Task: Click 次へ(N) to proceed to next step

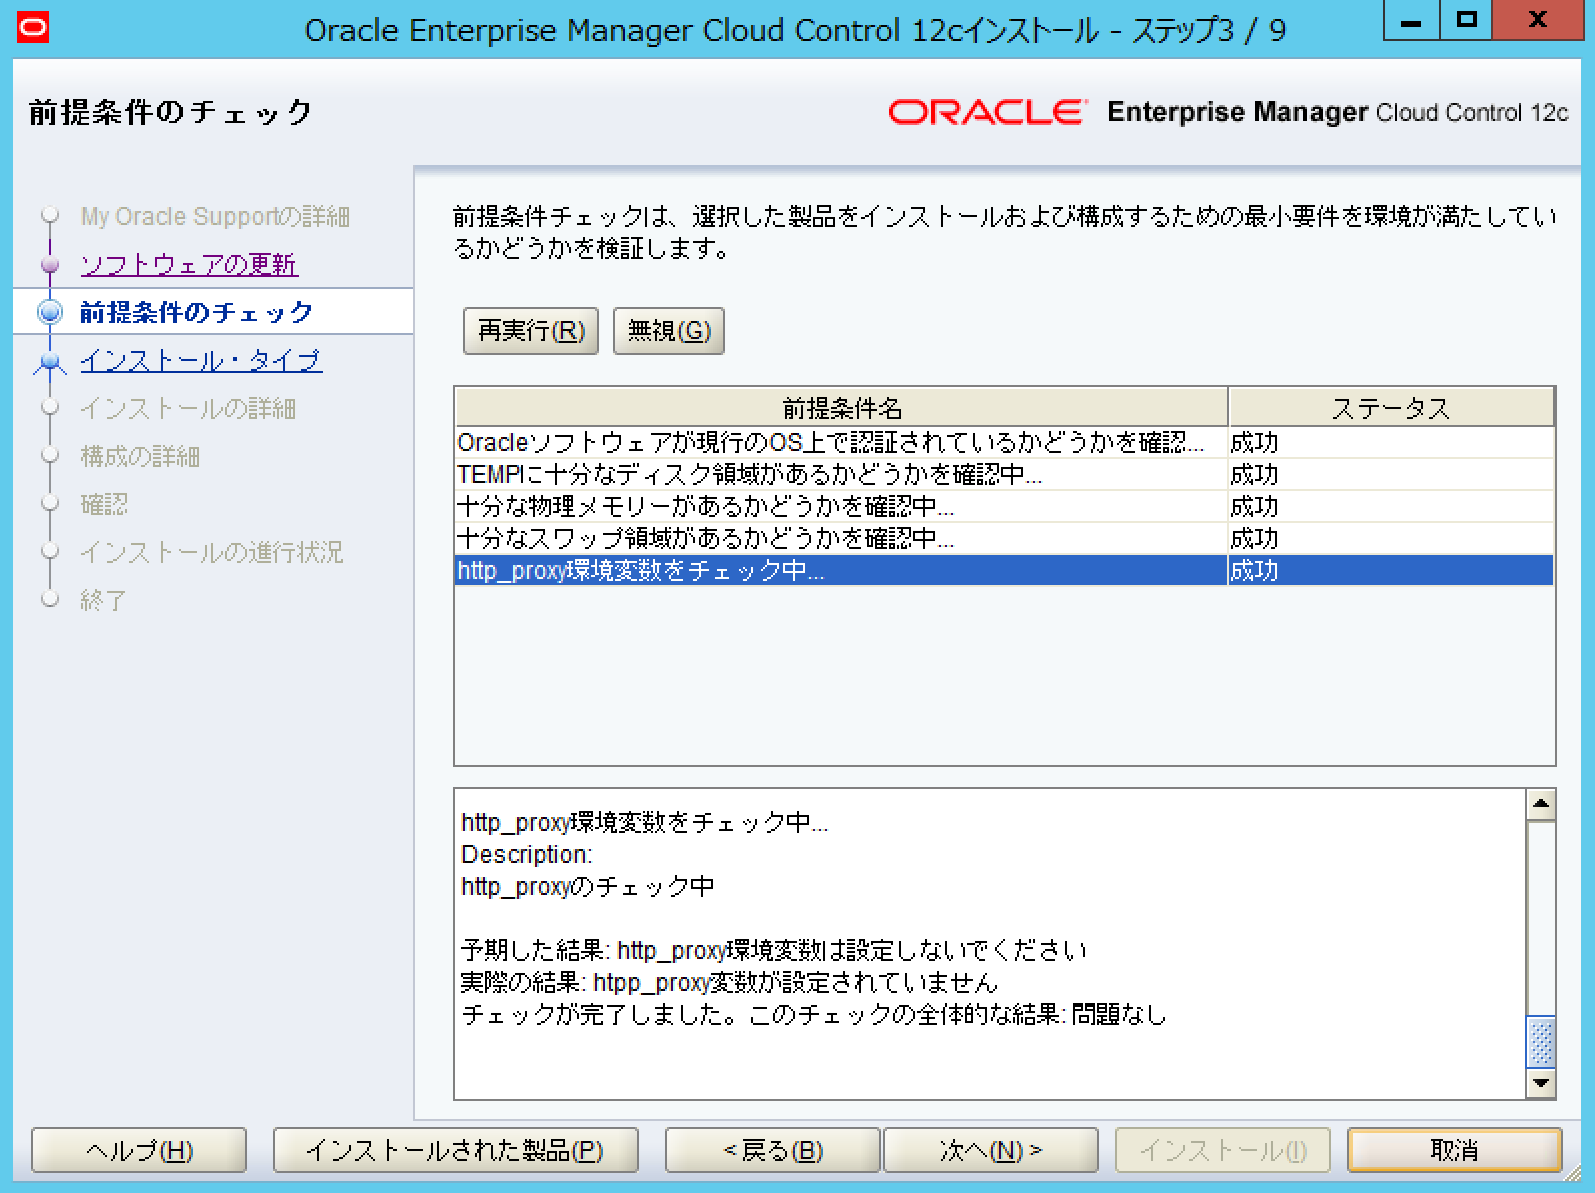Action: click(990, 1151)
